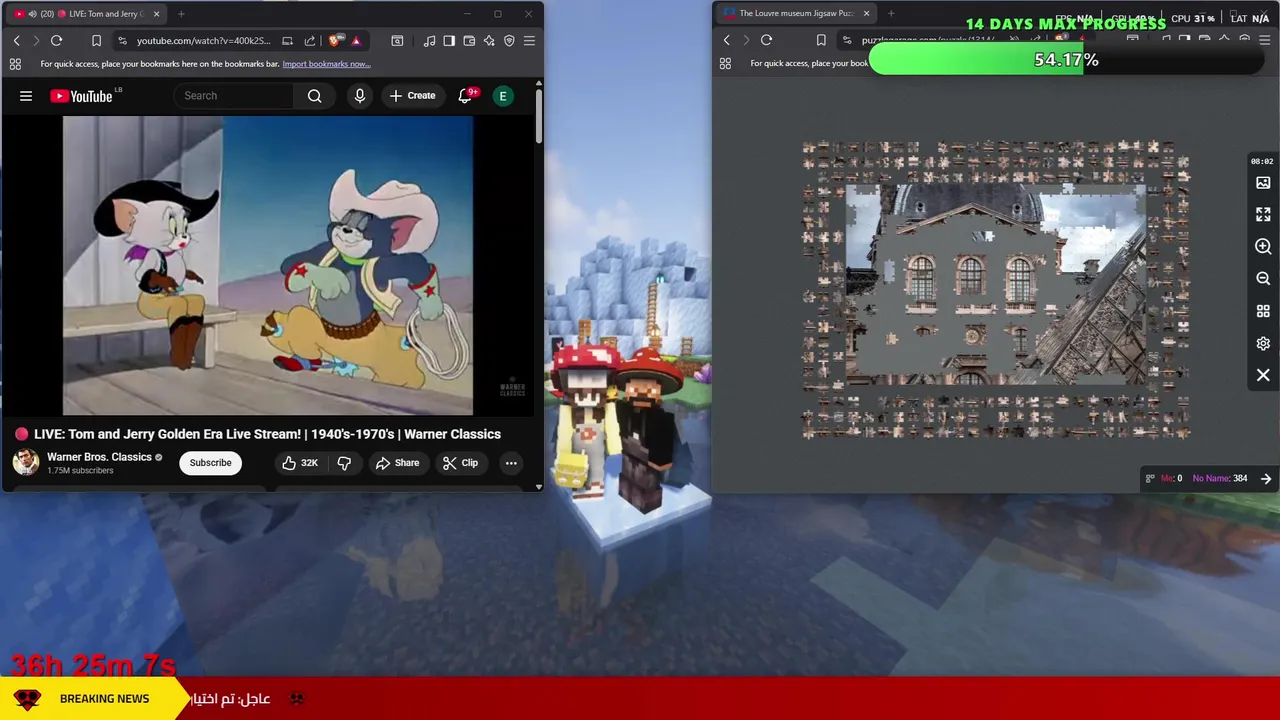Image resolution: width=1280 pixels, height=720 pixels.
Task: Click the YouTube search field
Action: tap(234, 96)
